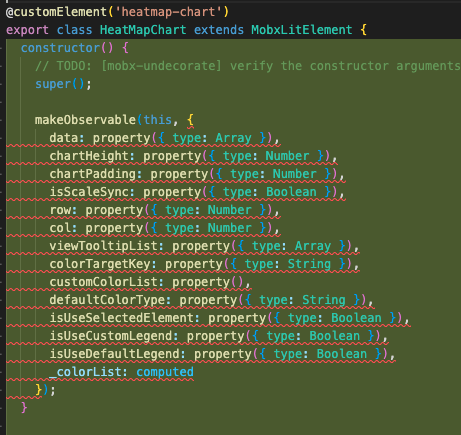
Task: Click the viewTooltipList property key
Action: pyautogui.click(x=103, y=246)
